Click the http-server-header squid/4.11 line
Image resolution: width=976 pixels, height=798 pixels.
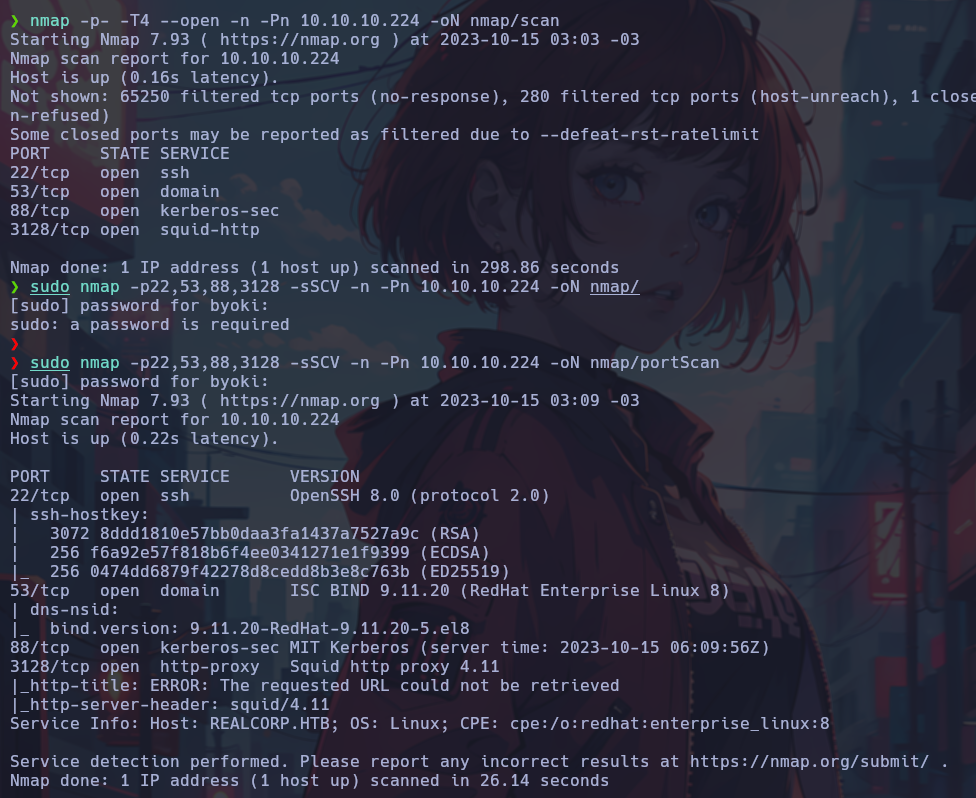click(x=169, y=705)
